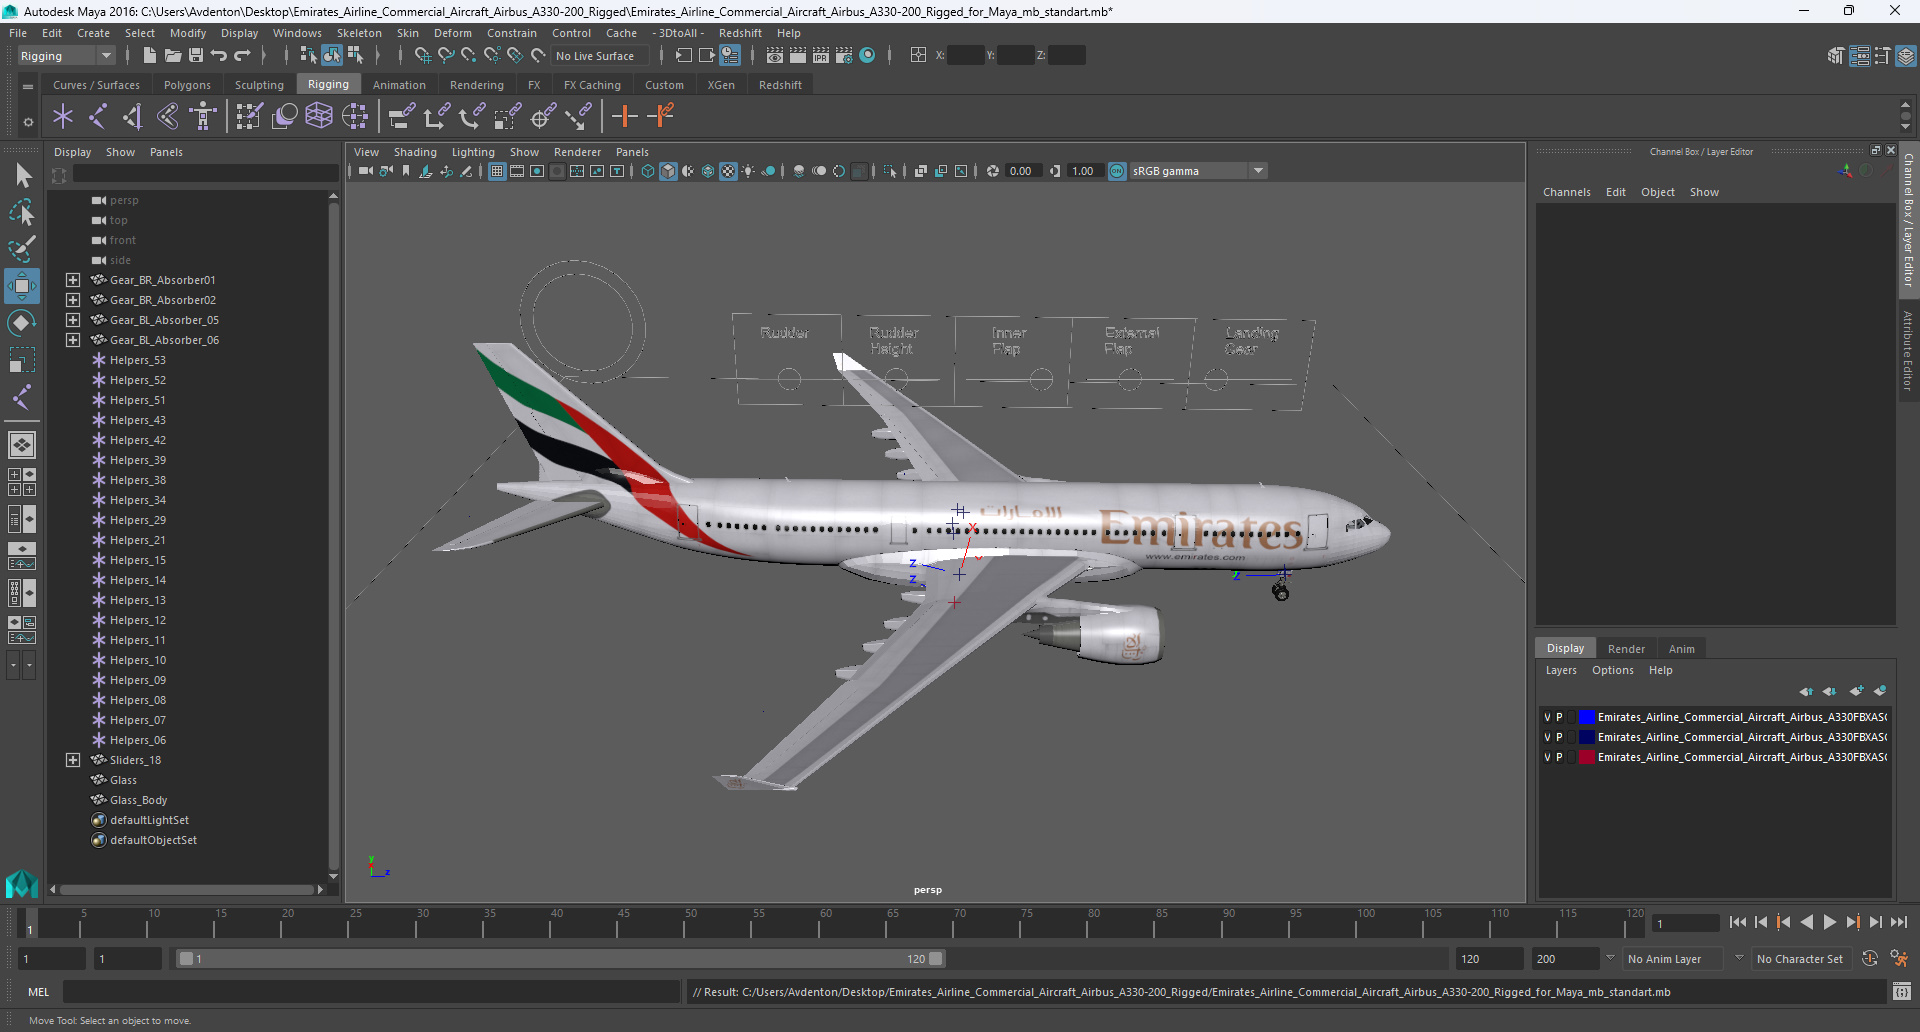Activate the Lasso select tool
Screen dimensions: 1920x1032
(x=22, y=212)
